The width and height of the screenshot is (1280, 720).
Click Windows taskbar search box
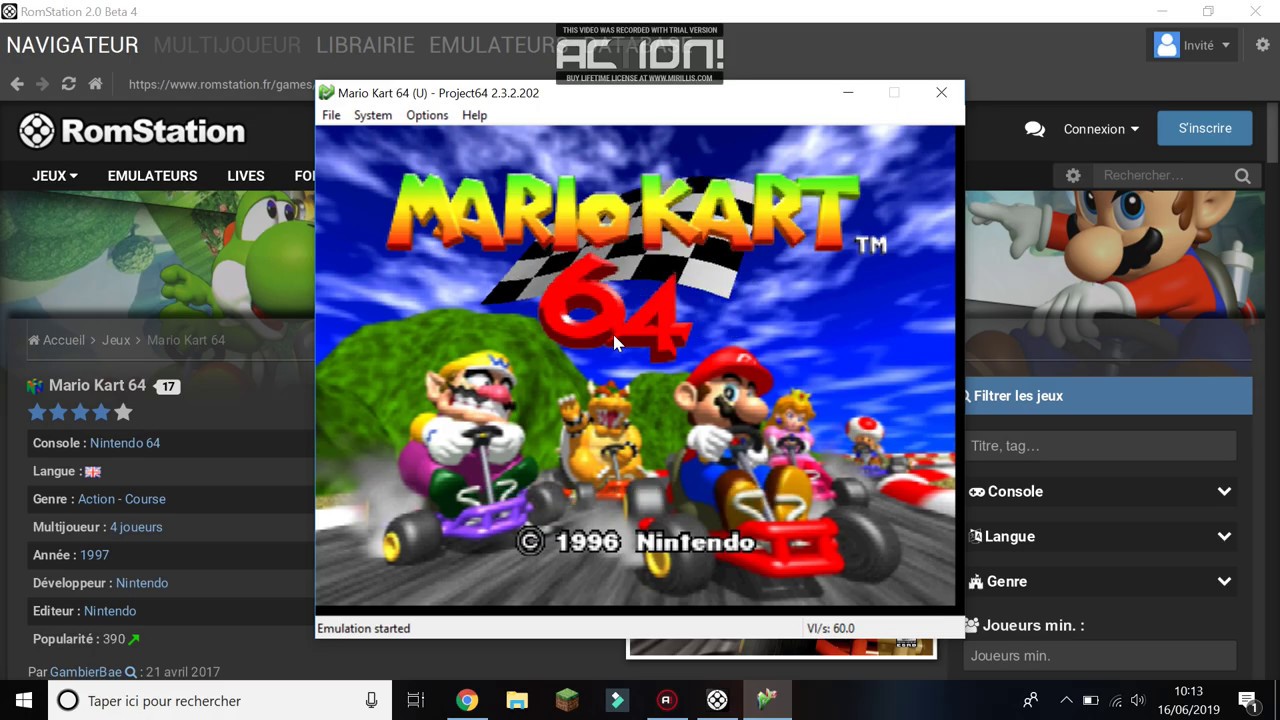click(218, 700)
